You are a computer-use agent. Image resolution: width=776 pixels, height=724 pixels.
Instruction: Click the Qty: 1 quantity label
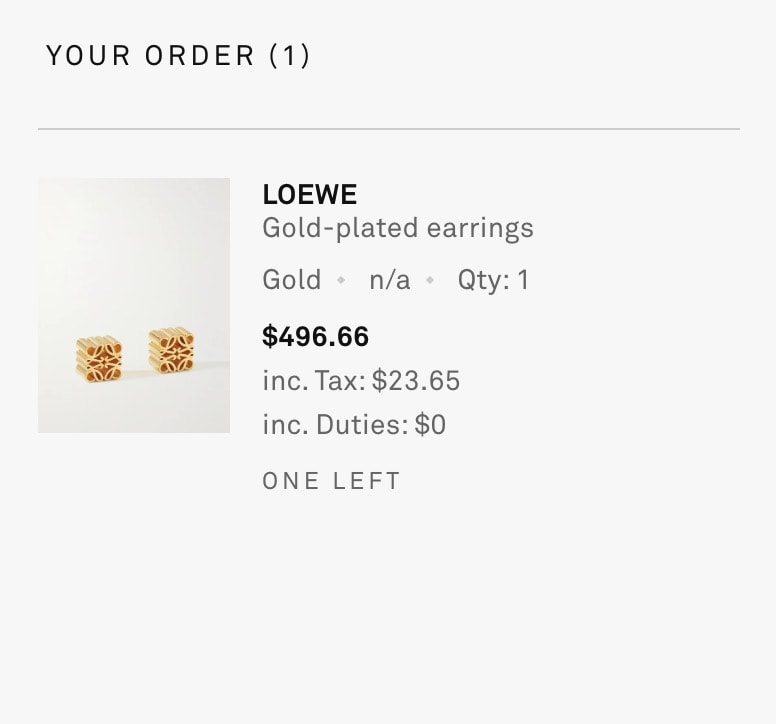coord(492,280)
